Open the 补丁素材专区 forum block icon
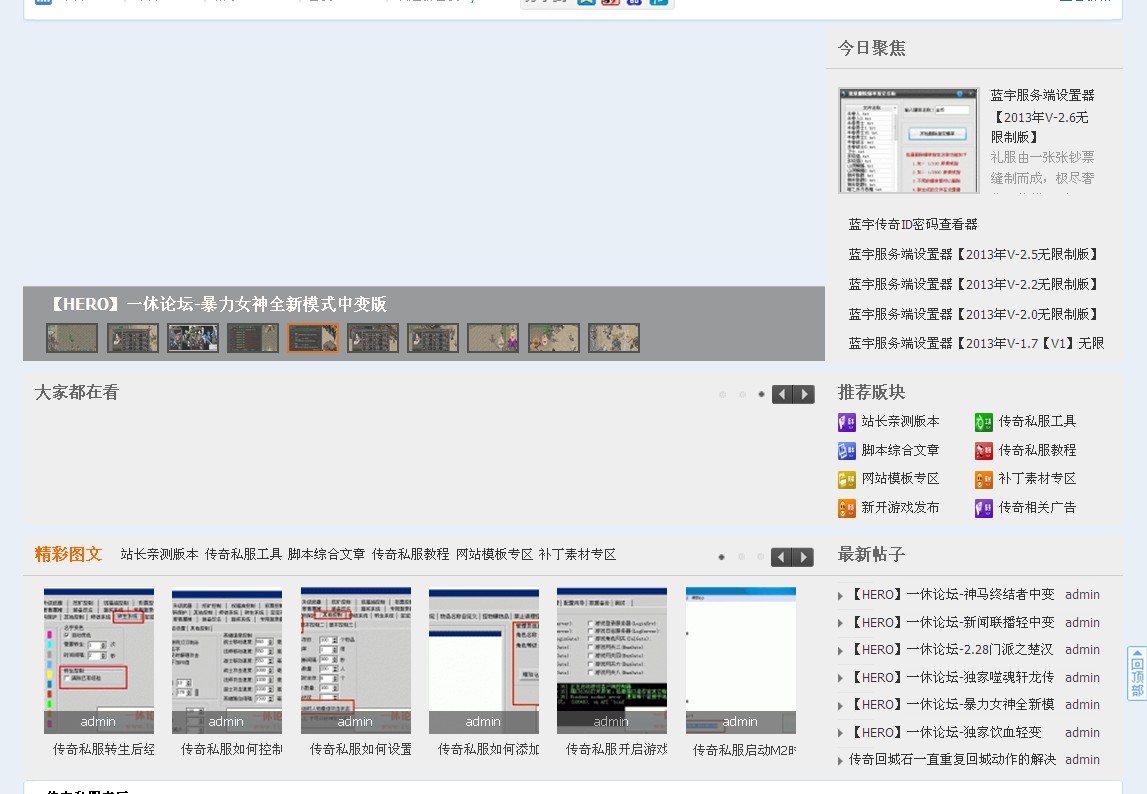This screenshot has width=1147, height=794. (x=984, y=479)
